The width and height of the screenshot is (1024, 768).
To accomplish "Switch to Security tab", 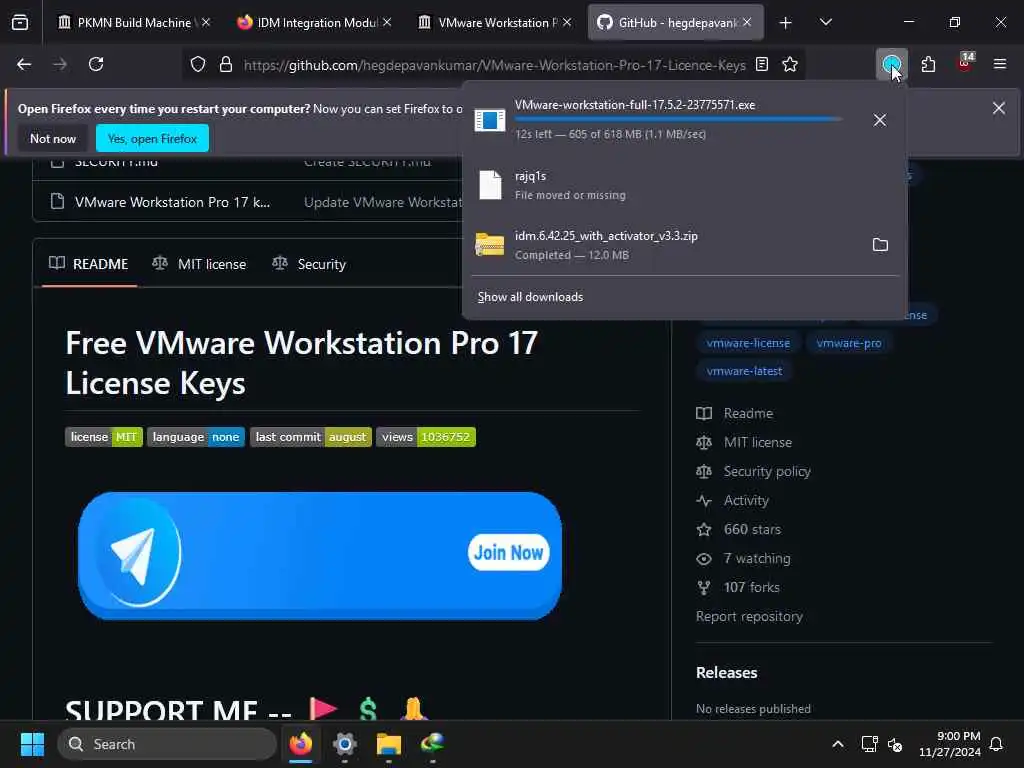I will (x=309, y=264).
